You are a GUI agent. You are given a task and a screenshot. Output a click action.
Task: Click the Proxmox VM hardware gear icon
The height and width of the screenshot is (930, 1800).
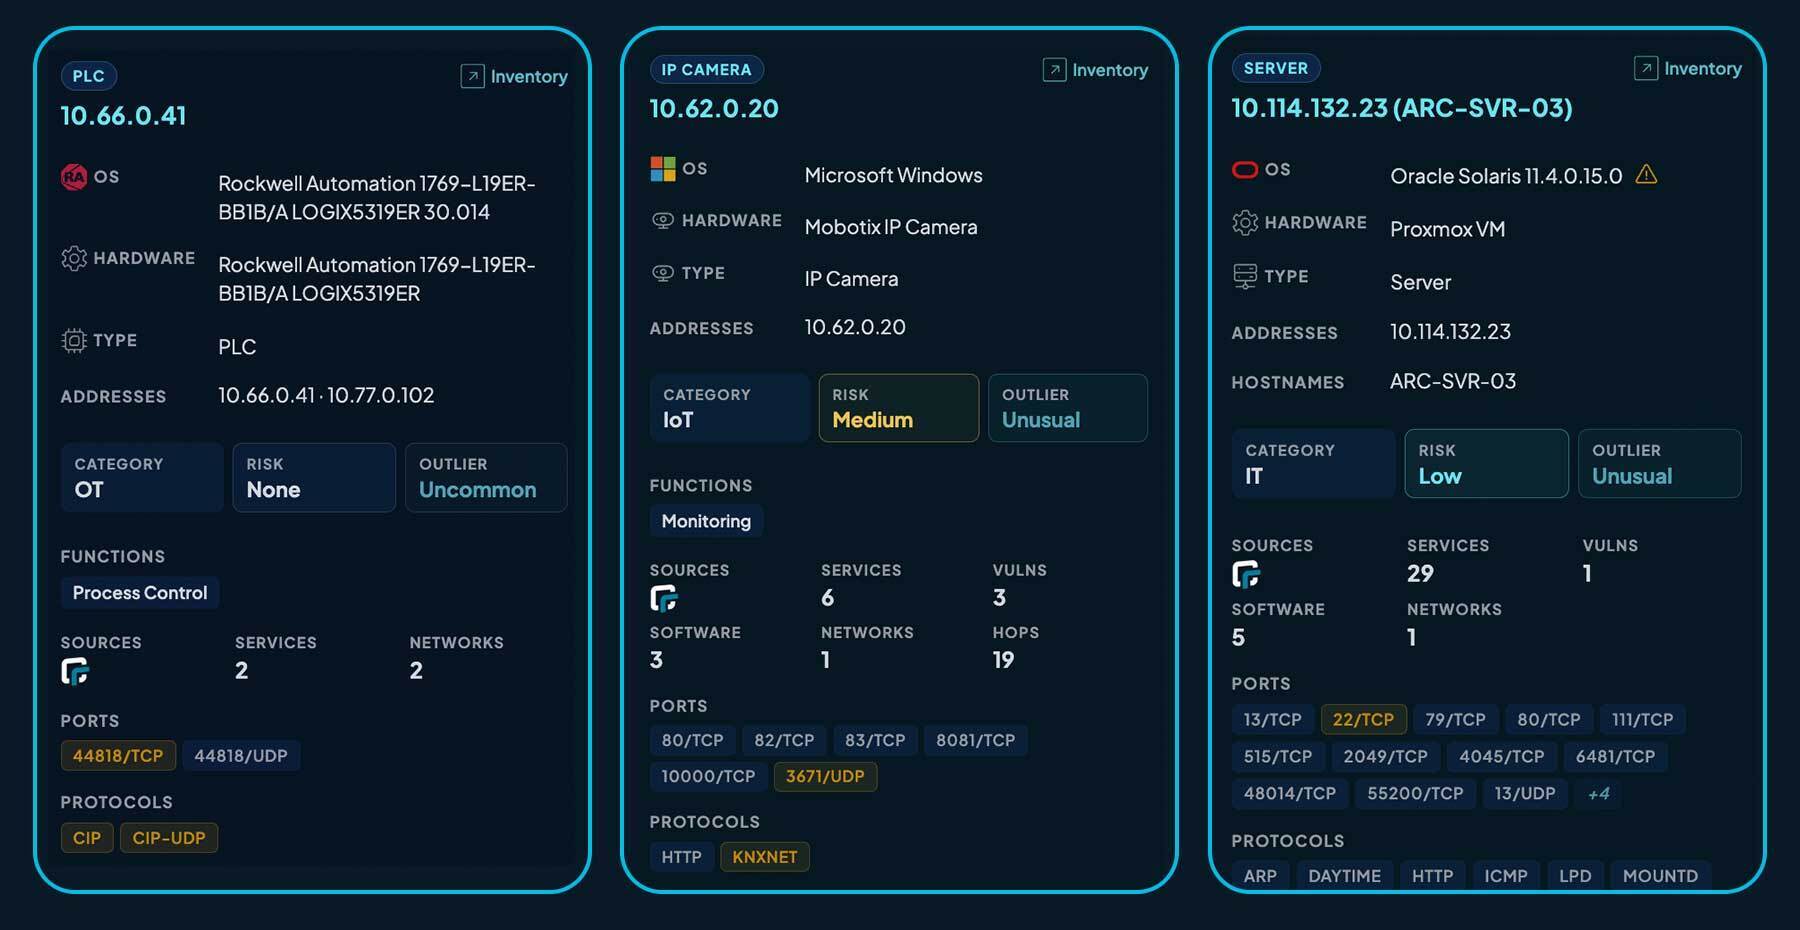1245,222
